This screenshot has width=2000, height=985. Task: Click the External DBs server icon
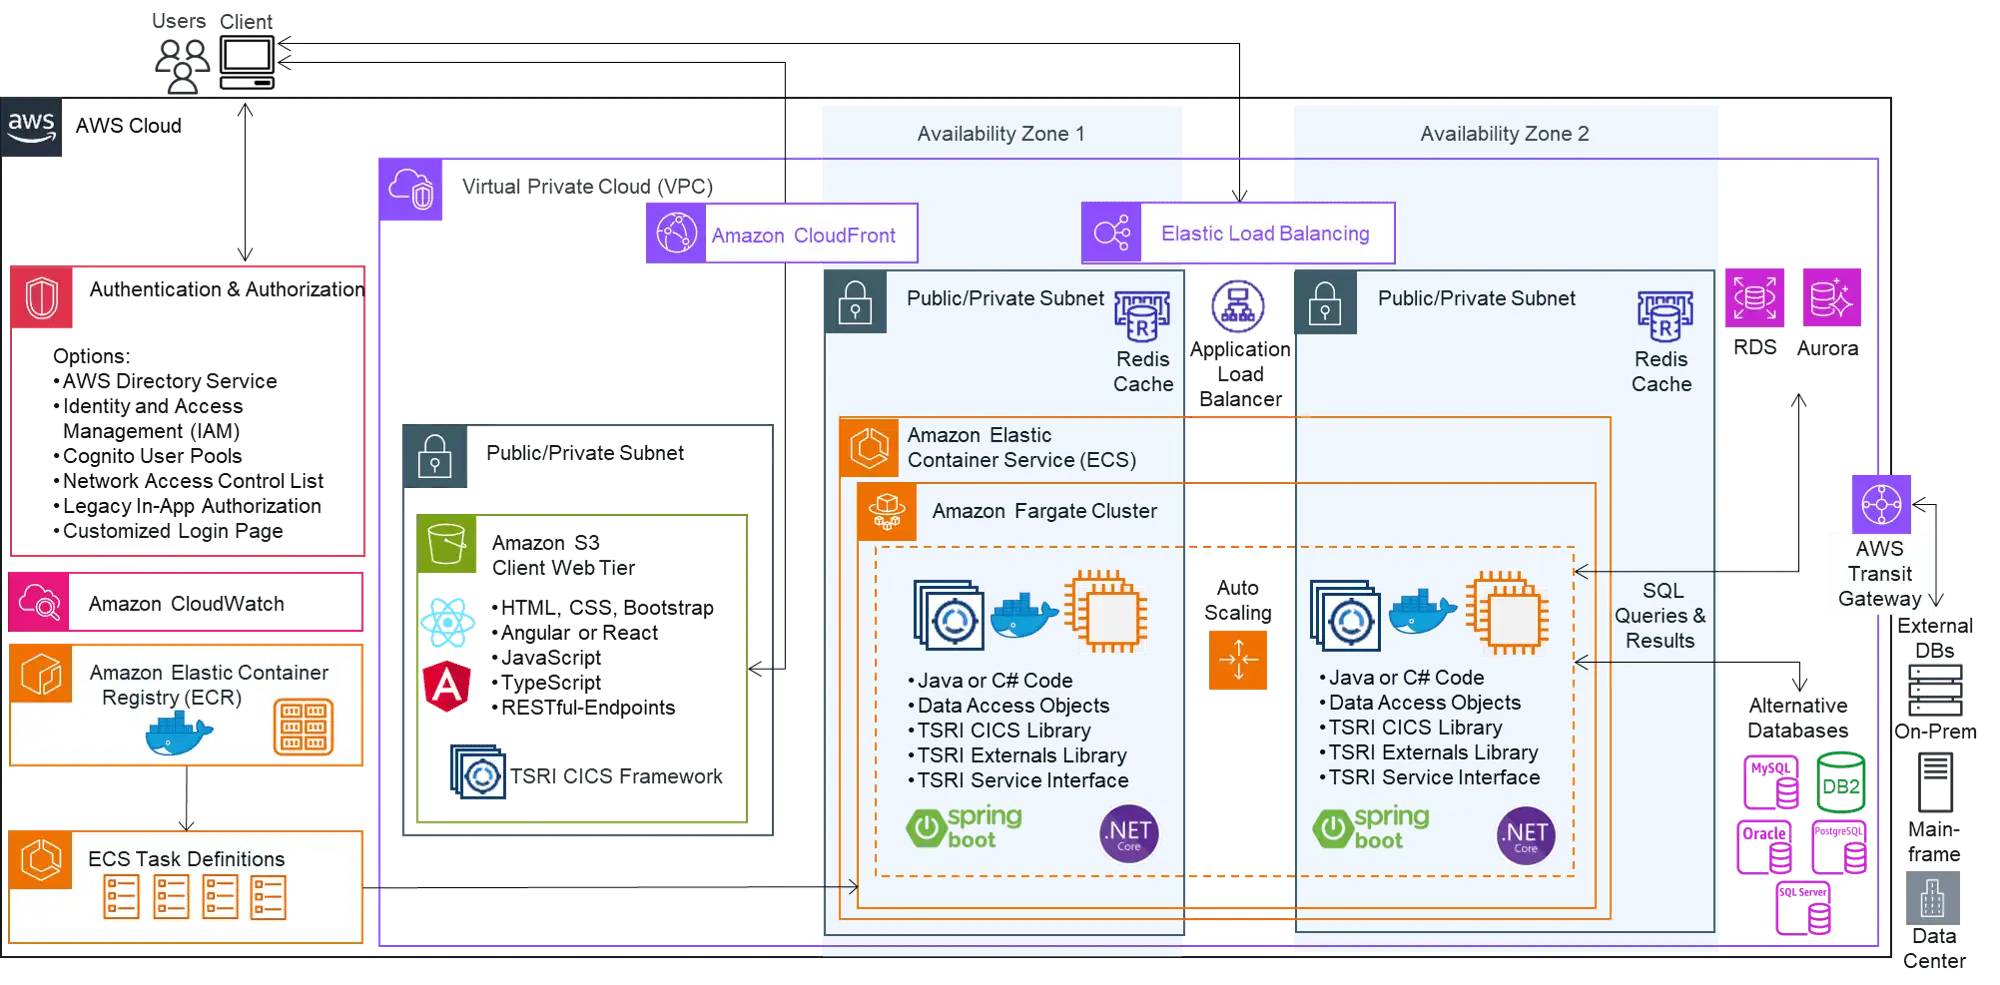click(1935, 690)
